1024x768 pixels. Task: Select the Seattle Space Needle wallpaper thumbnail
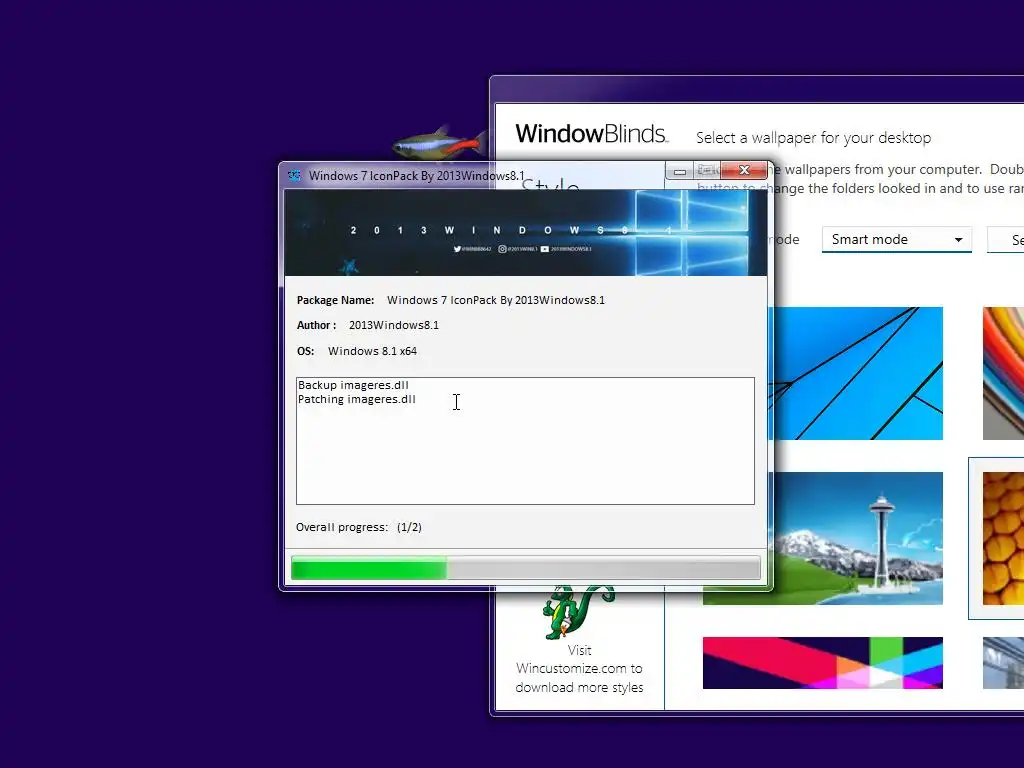tap(858, 539)
